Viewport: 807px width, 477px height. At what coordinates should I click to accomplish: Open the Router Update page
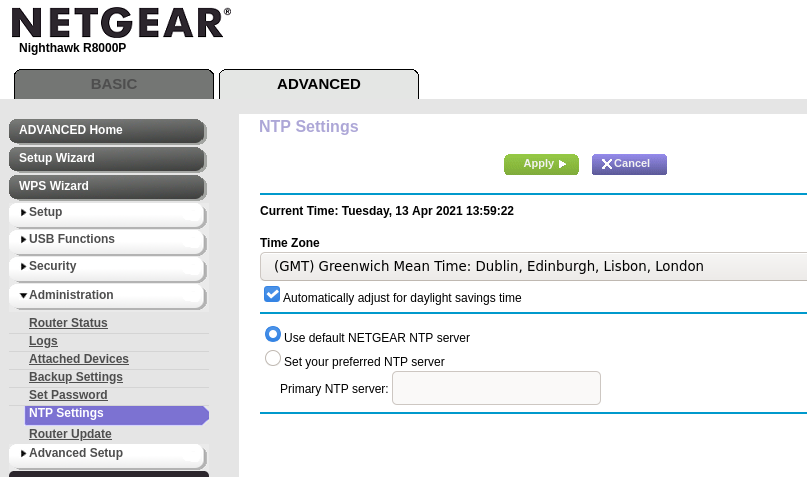pyautogui.click(x=70, y=434)
